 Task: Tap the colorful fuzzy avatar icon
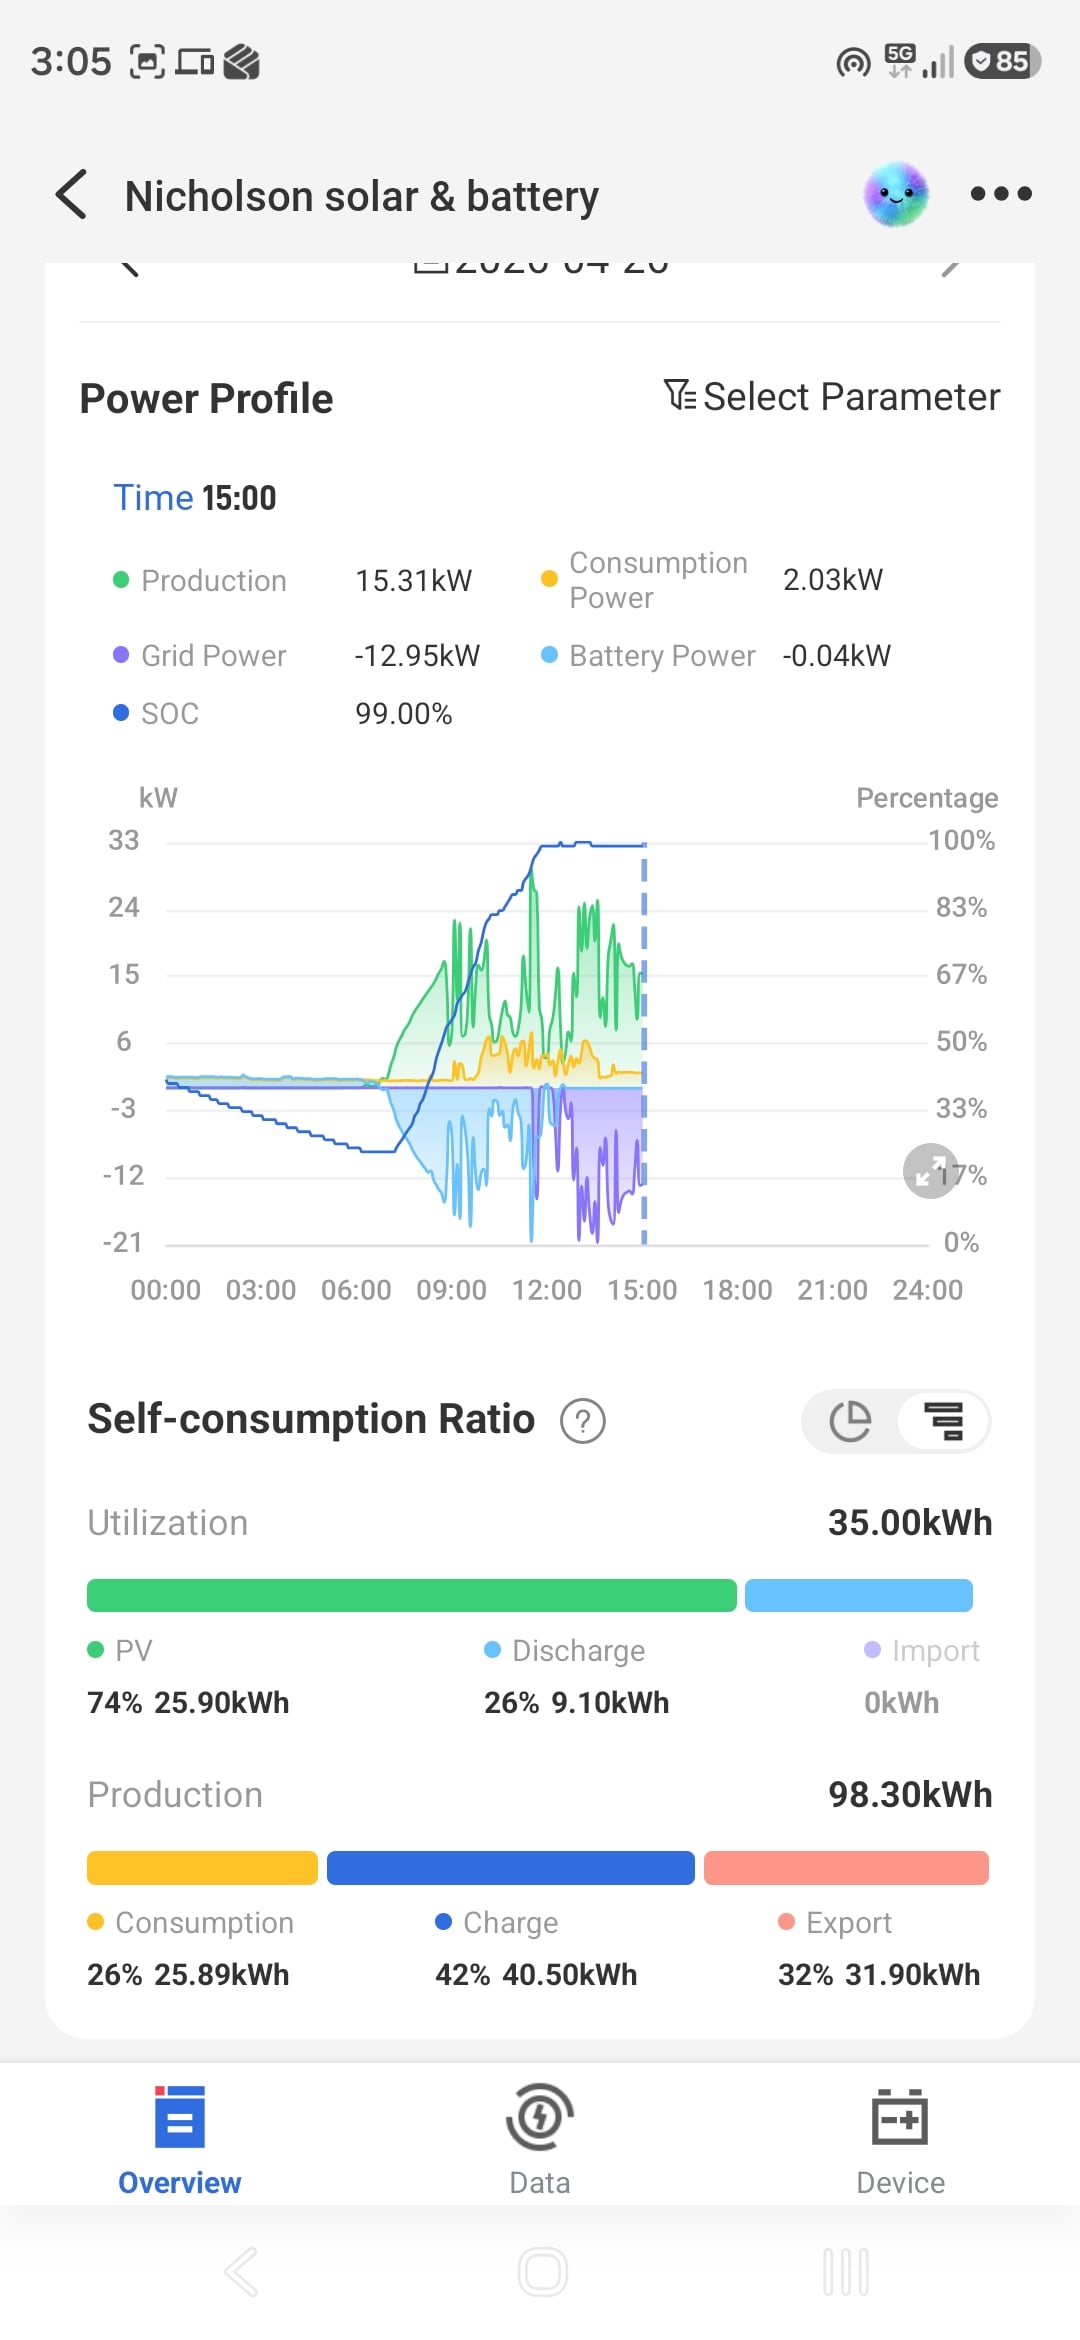click(x=896, y=194)
